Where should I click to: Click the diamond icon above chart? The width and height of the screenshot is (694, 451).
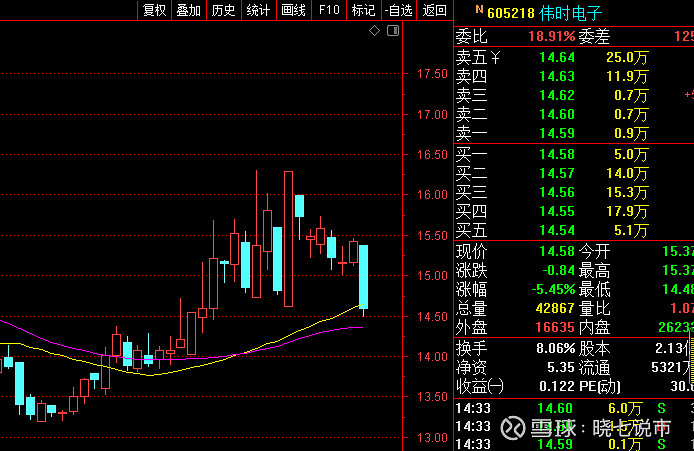point(374,31)
